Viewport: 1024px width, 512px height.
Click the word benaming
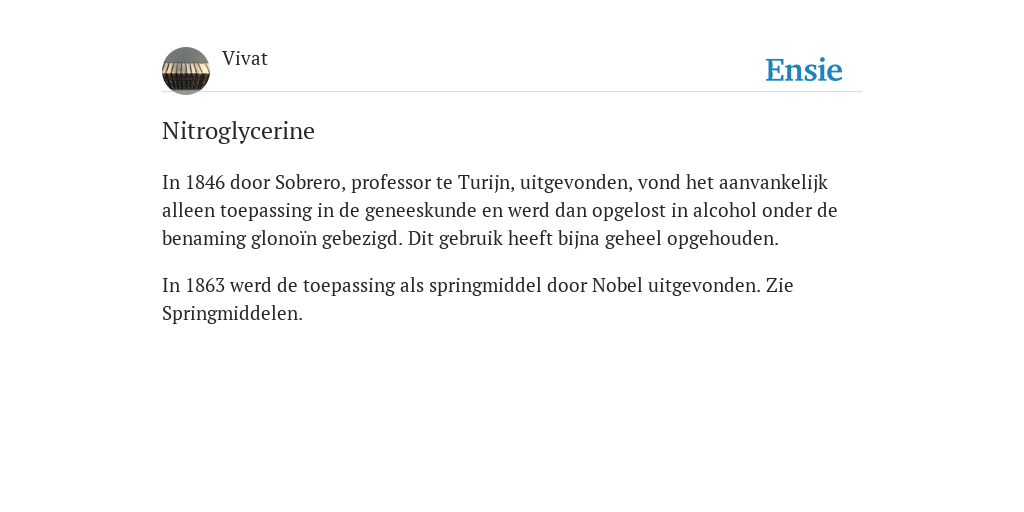[x=204, y=239]
